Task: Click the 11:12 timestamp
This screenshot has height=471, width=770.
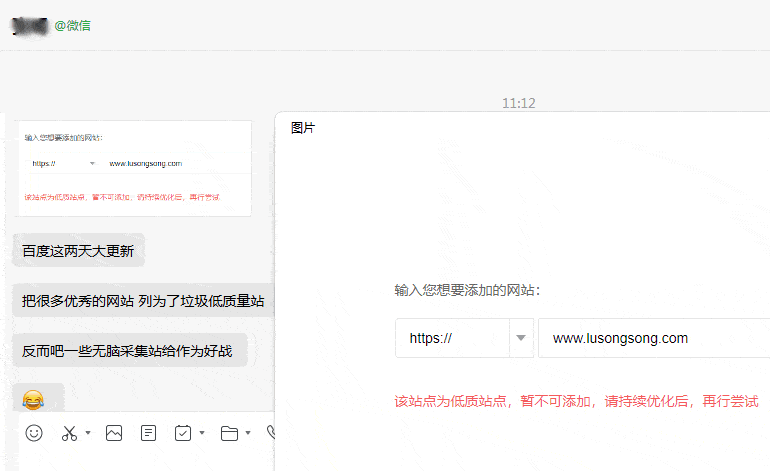Action: click(519, 103)
